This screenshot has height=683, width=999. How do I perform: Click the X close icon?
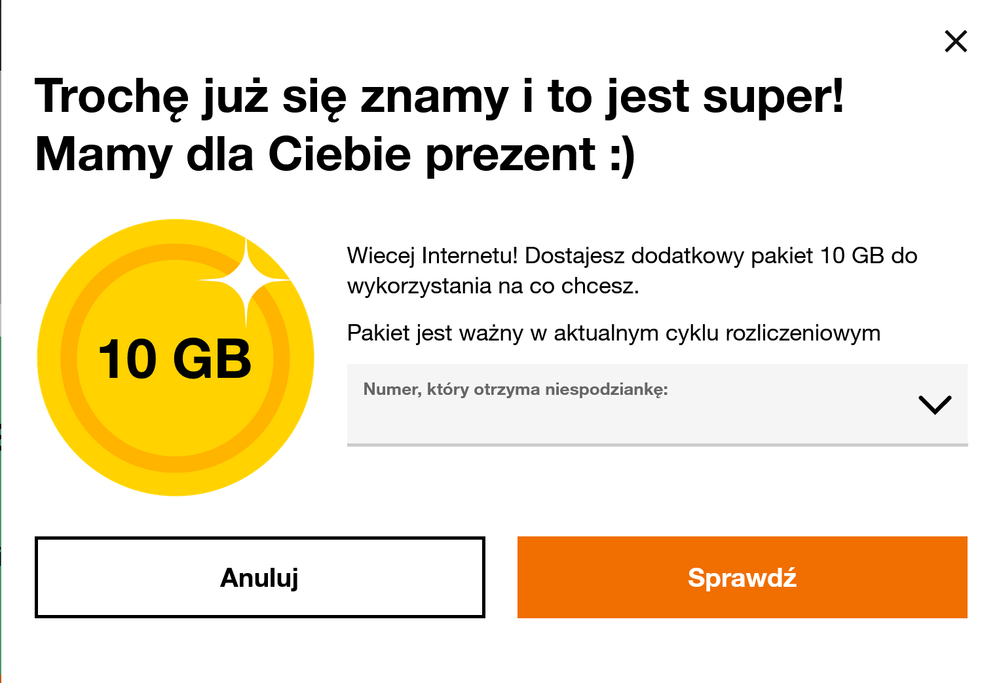coord(956,41)
